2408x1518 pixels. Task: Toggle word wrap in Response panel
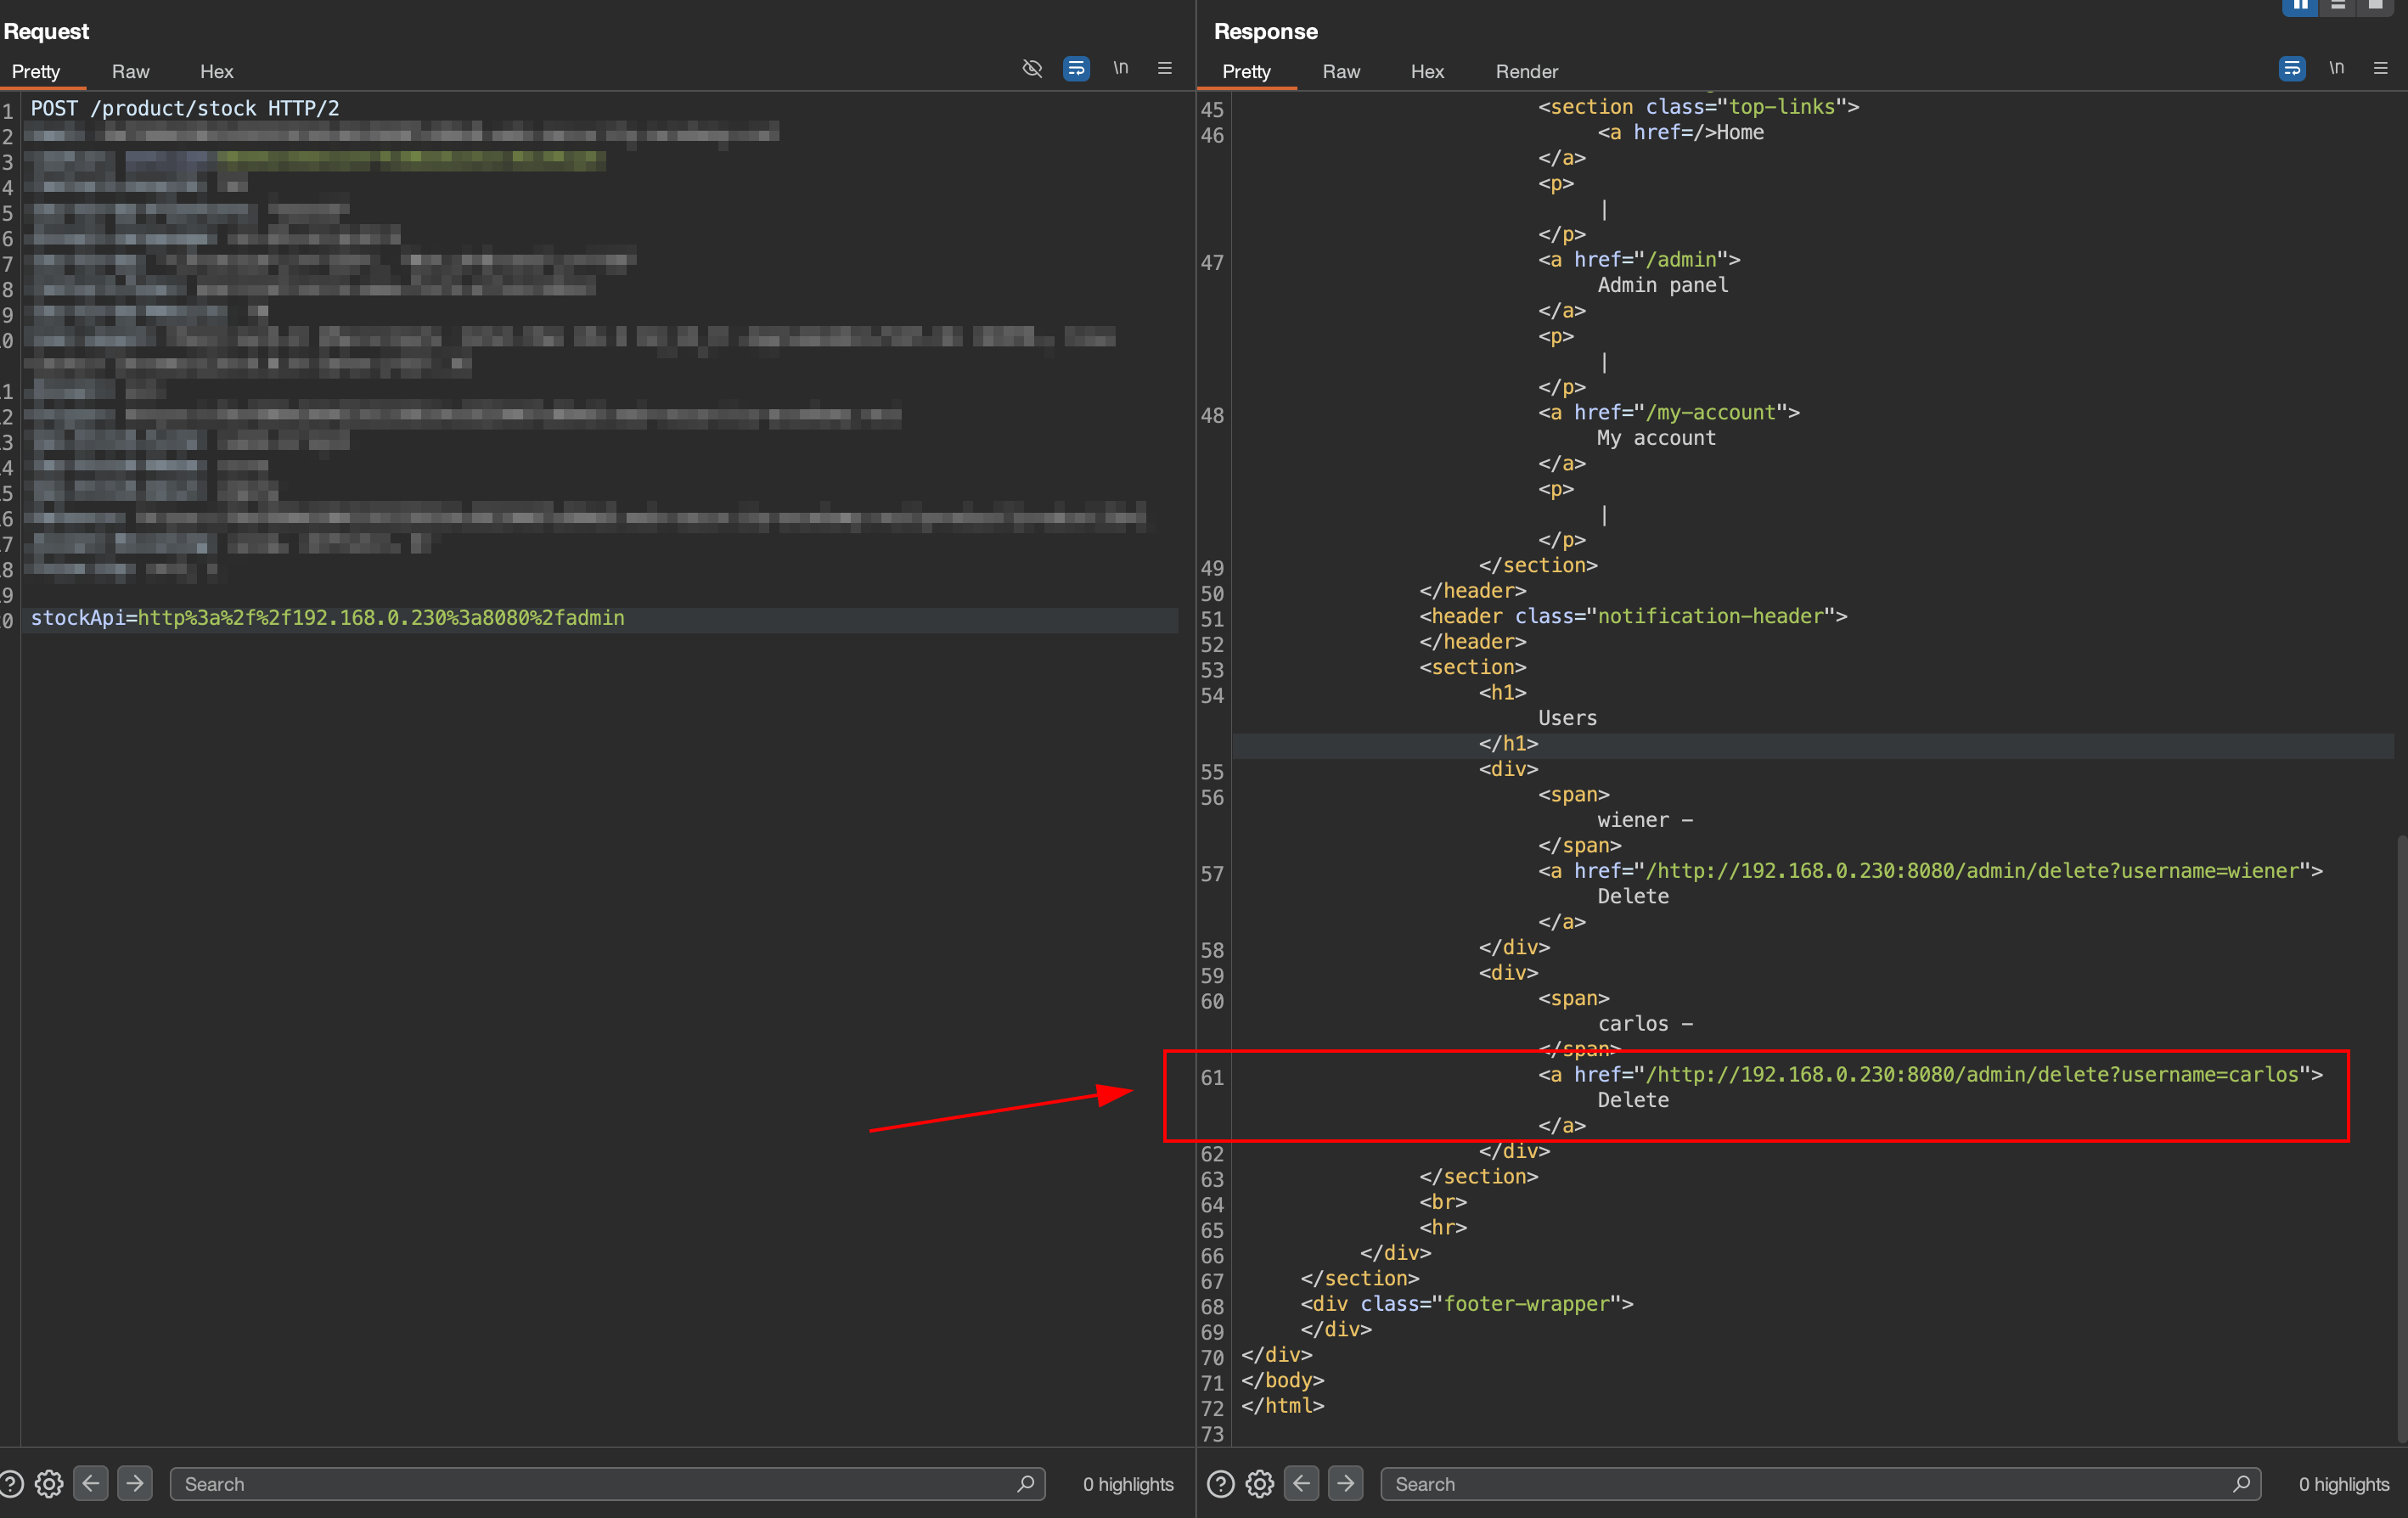2292,68
